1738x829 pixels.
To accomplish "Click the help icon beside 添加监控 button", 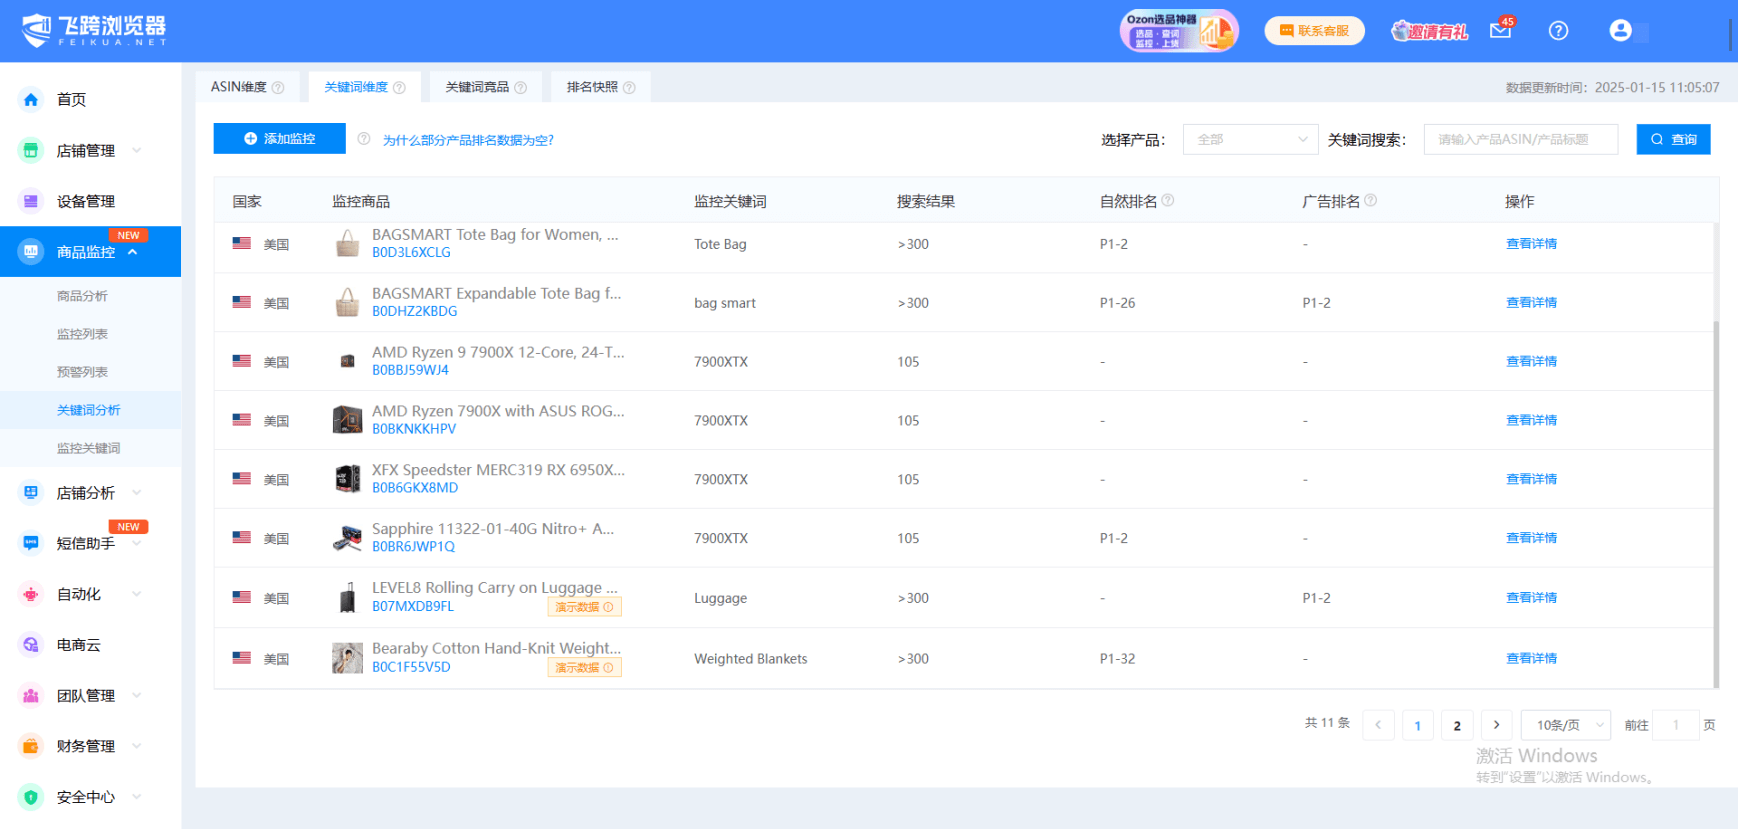I will [364, 139].
